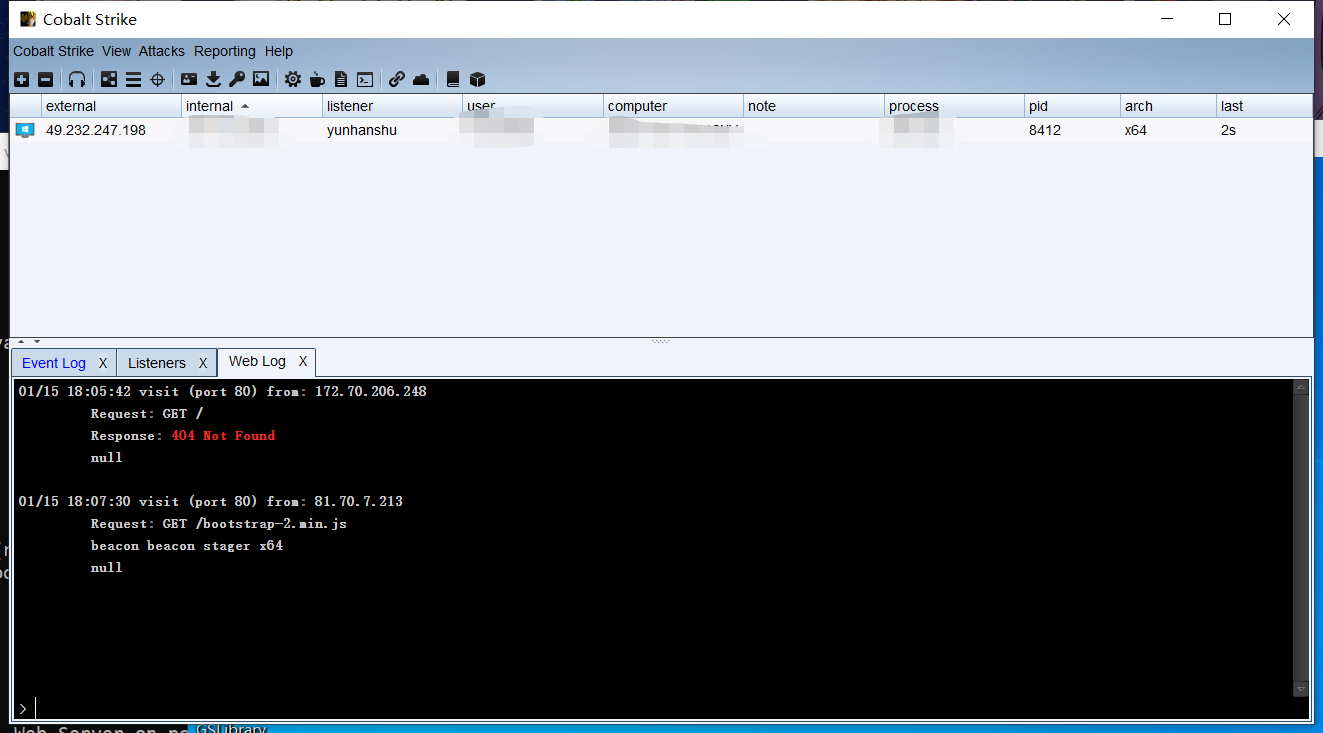Open the help book icon
This screenshot has height=733, width=1323.
coord(453,79)
